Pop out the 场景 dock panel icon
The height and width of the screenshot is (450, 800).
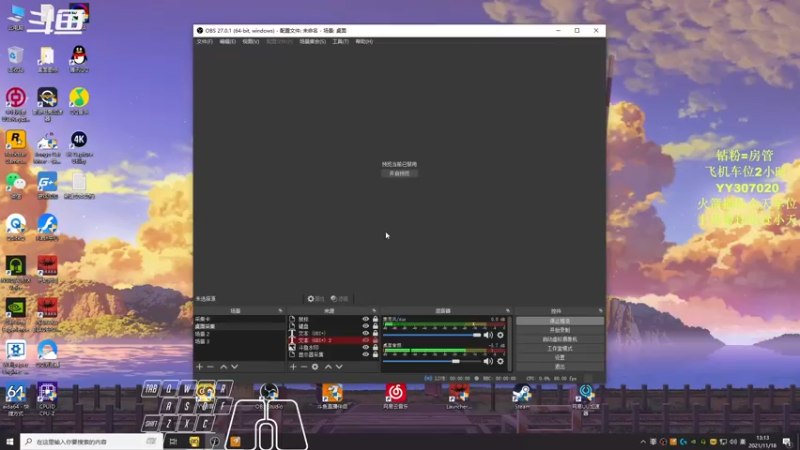[280, 311]
